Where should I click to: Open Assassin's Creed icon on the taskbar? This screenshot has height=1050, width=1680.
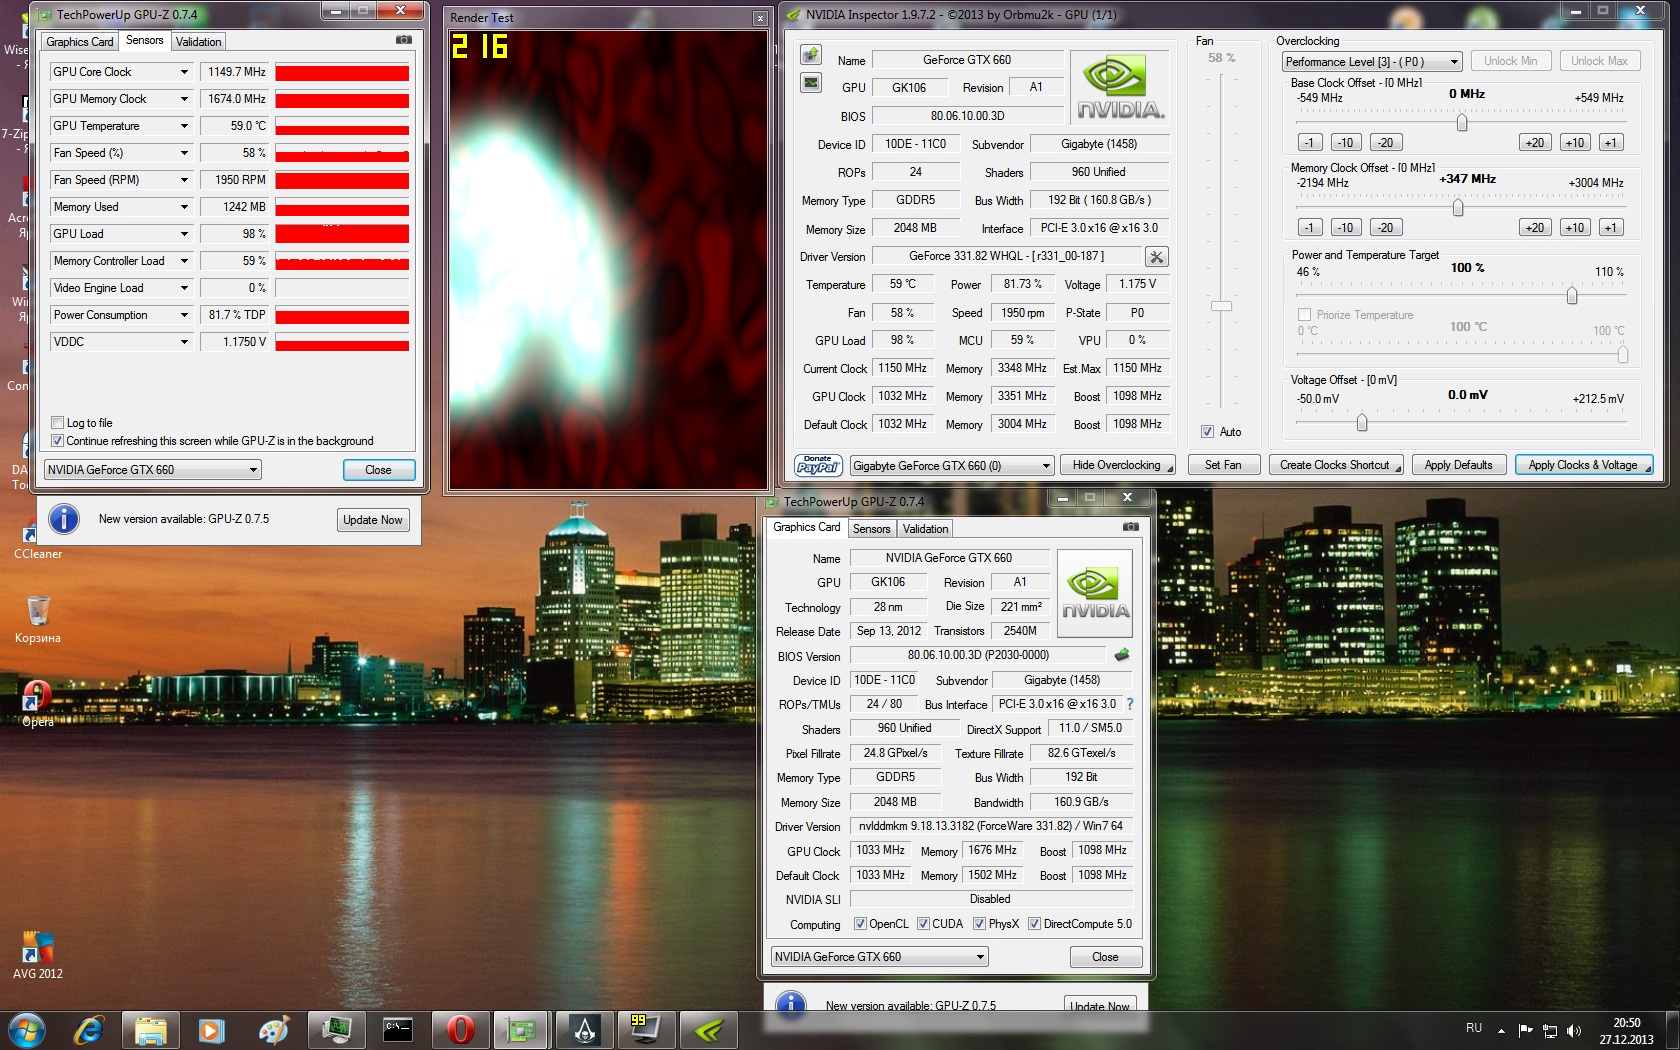[584, 1029]
